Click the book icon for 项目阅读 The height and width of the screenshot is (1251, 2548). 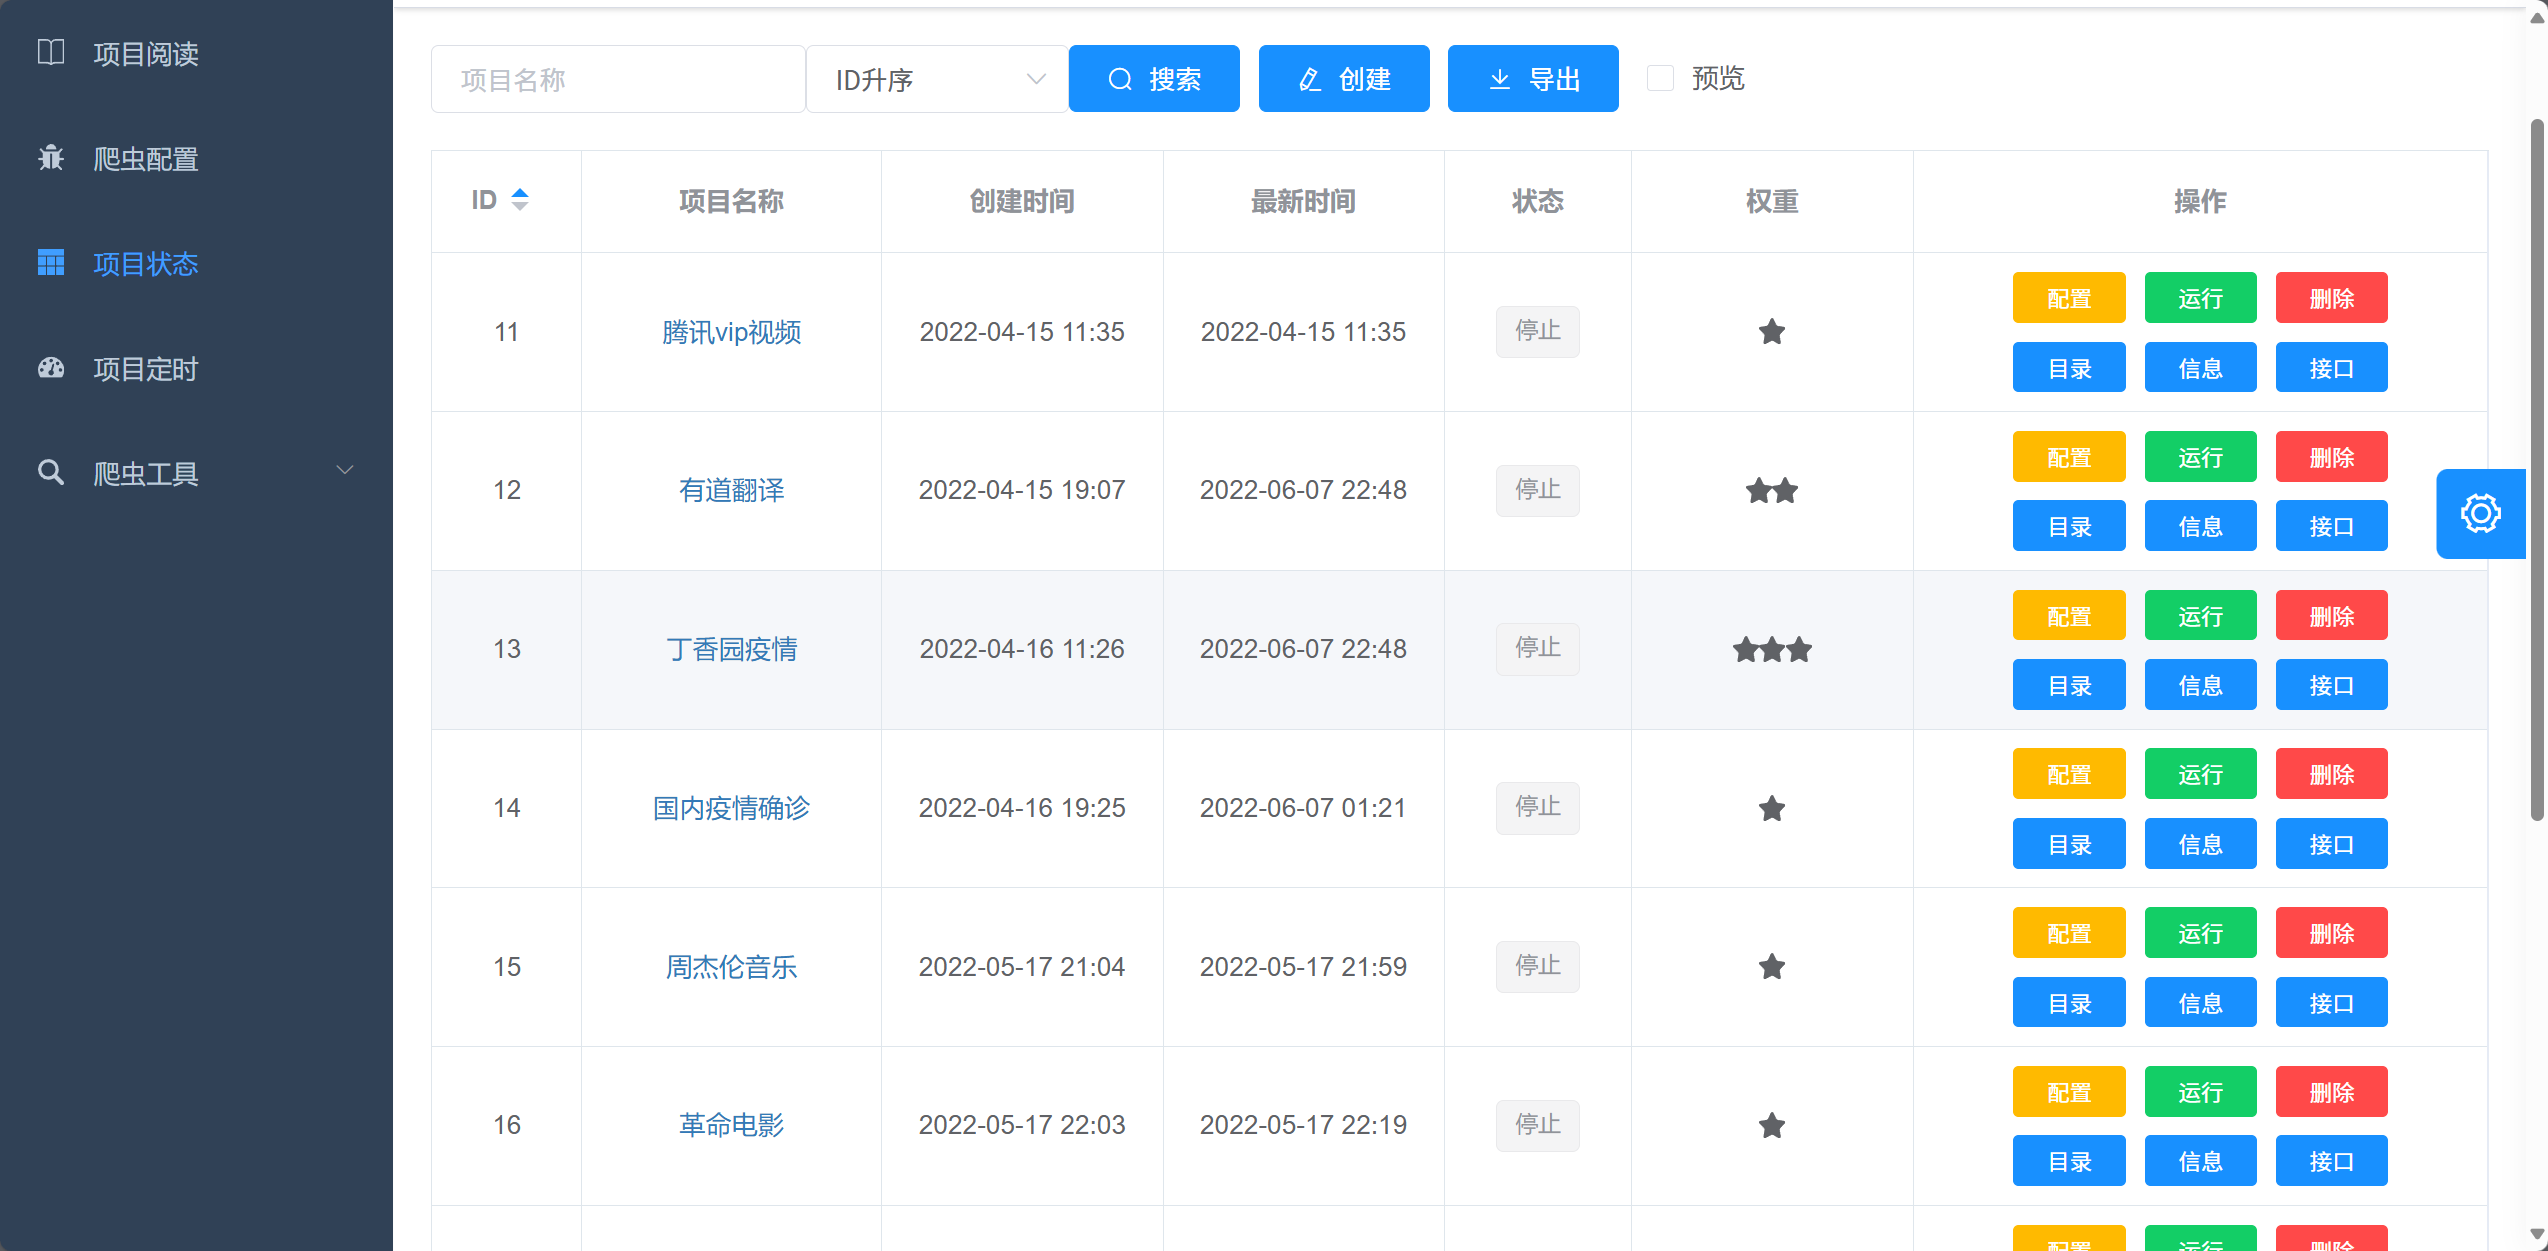pos(51,53)
